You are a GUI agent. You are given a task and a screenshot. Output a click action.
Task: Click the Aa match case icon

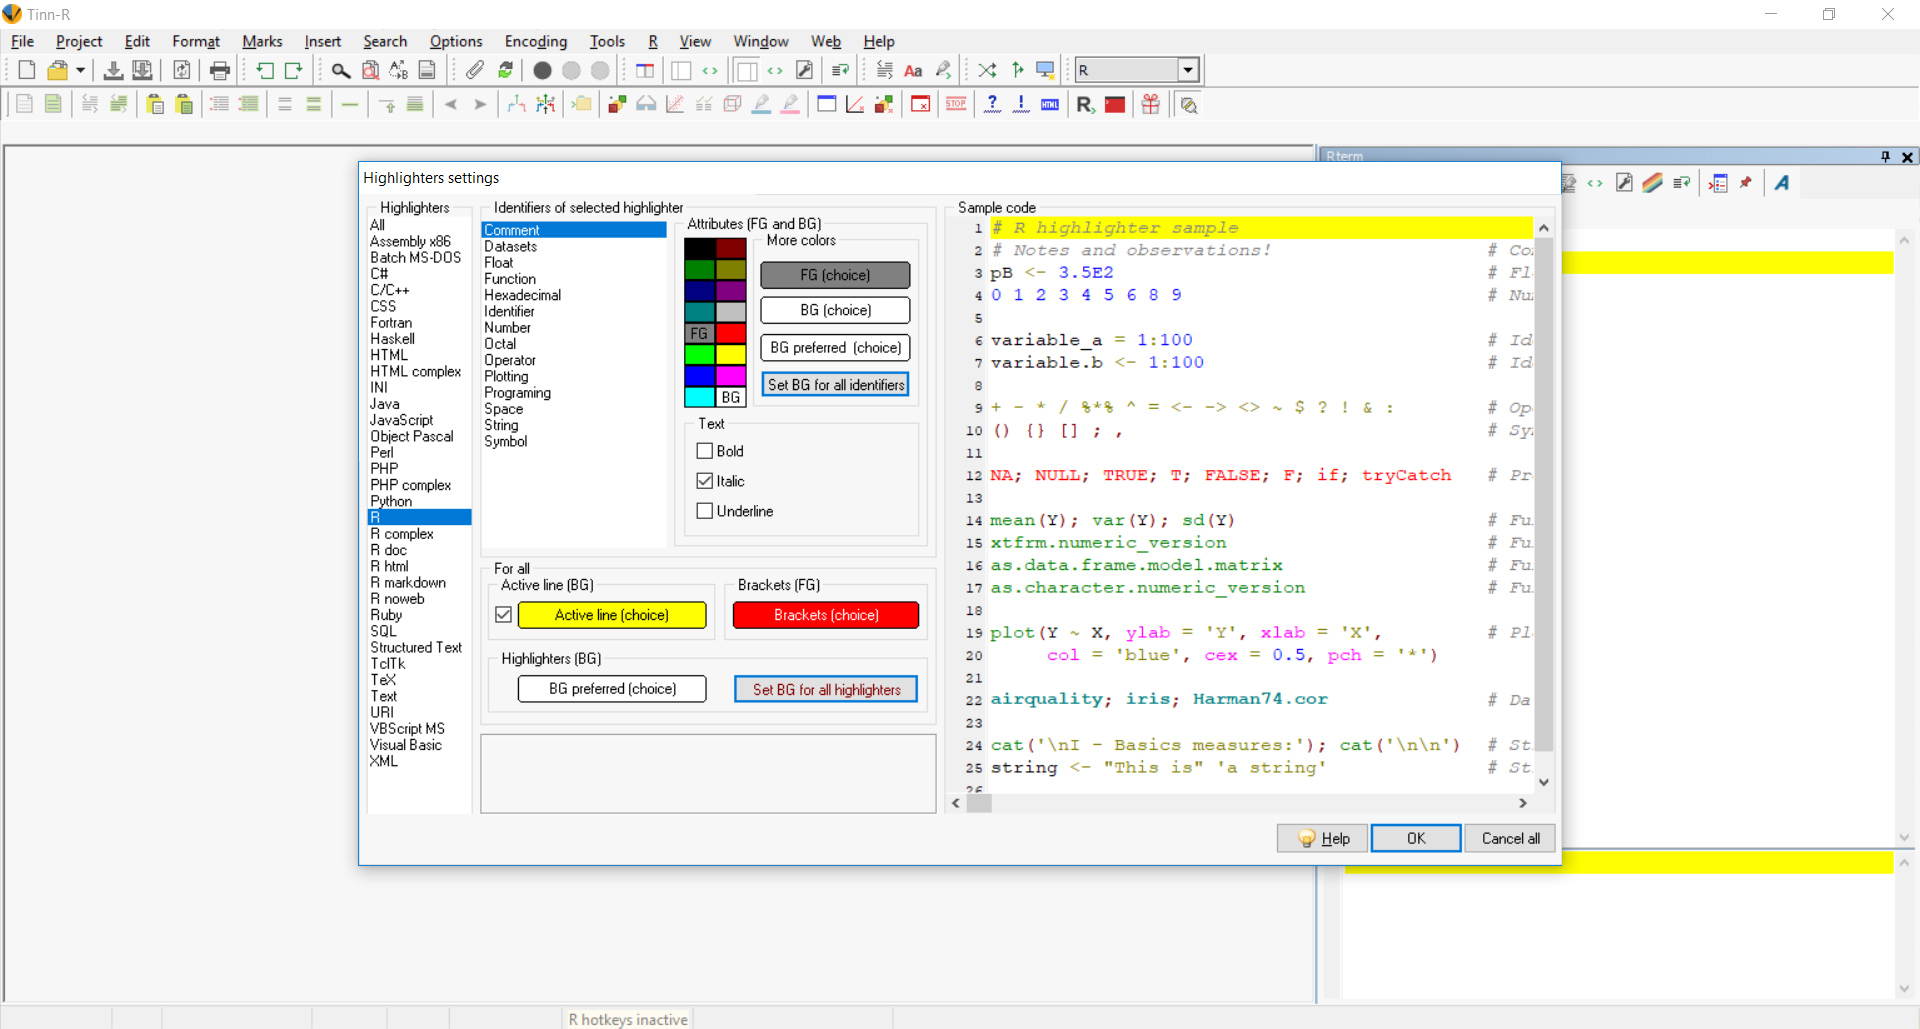913,70
